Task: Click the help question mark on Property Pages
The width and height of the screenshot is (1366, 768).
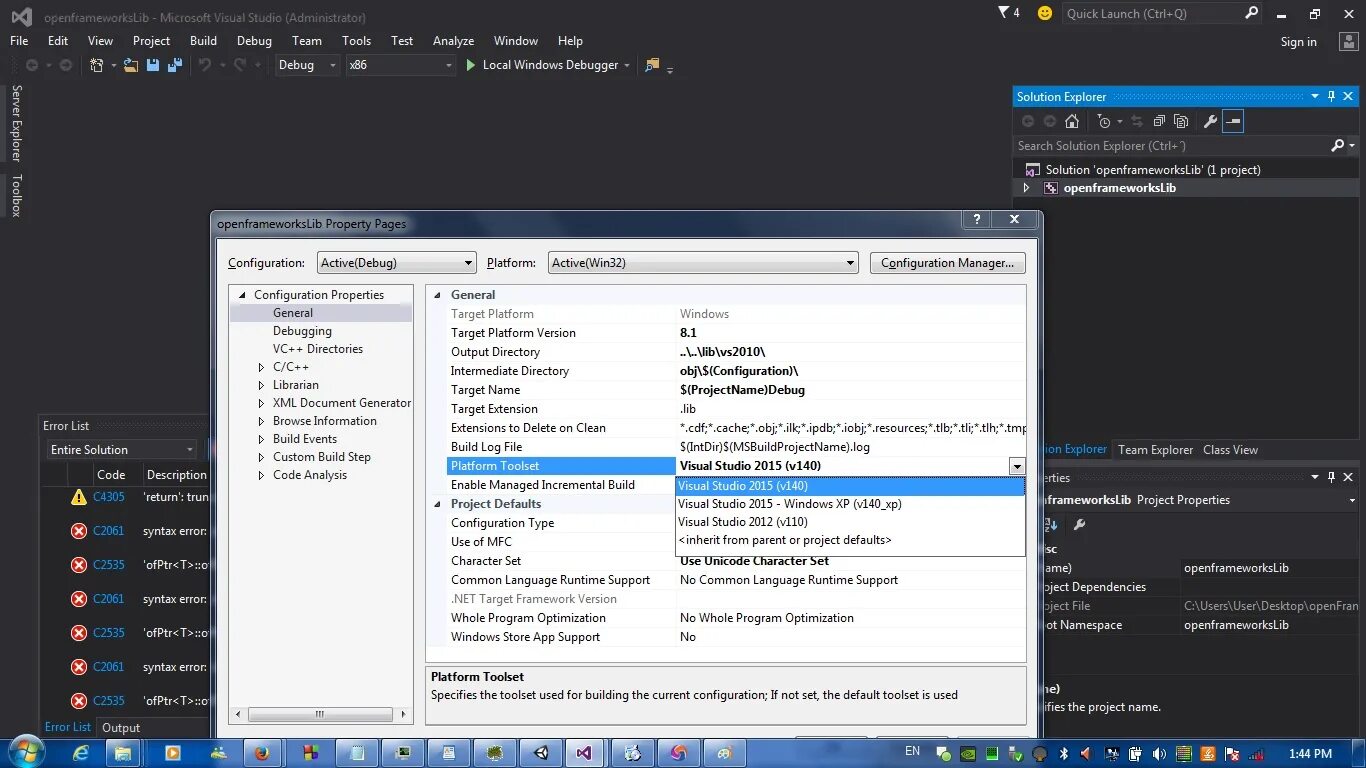Action: click(x=977, y=220)
